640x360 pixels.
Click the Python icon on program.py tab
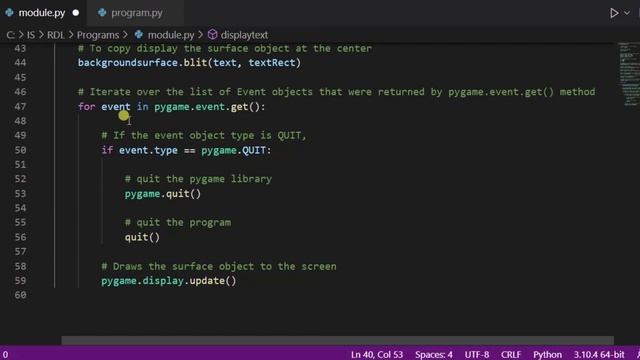[x=102, y=13]
